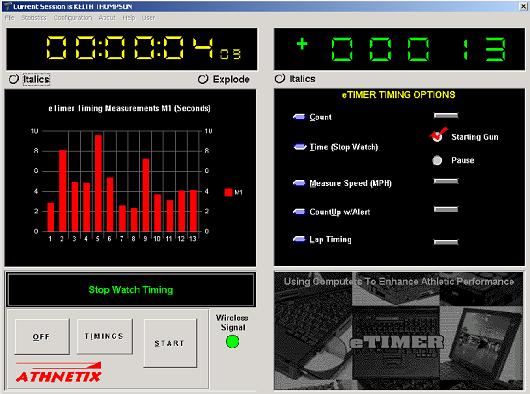Select the CountUp w/Alert arrow icon

(299, 212)
